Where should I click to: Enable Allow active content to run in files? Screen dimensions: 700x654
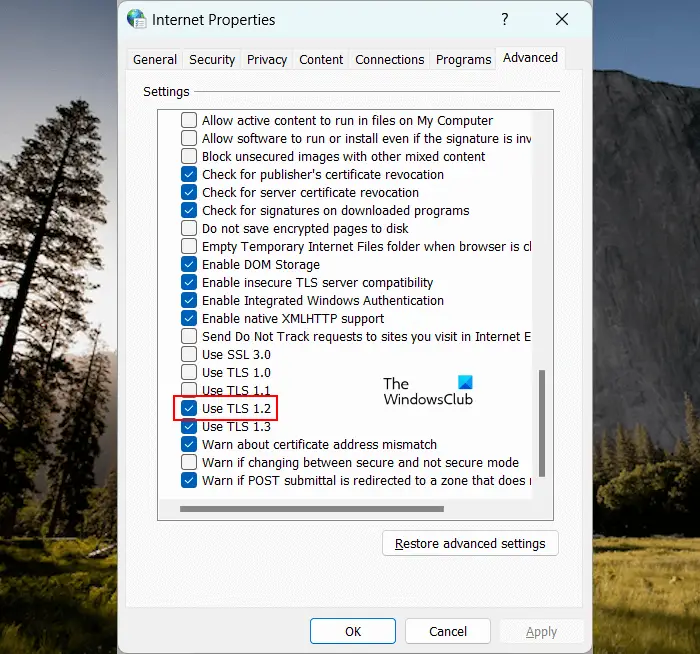(x=189, y=120)
